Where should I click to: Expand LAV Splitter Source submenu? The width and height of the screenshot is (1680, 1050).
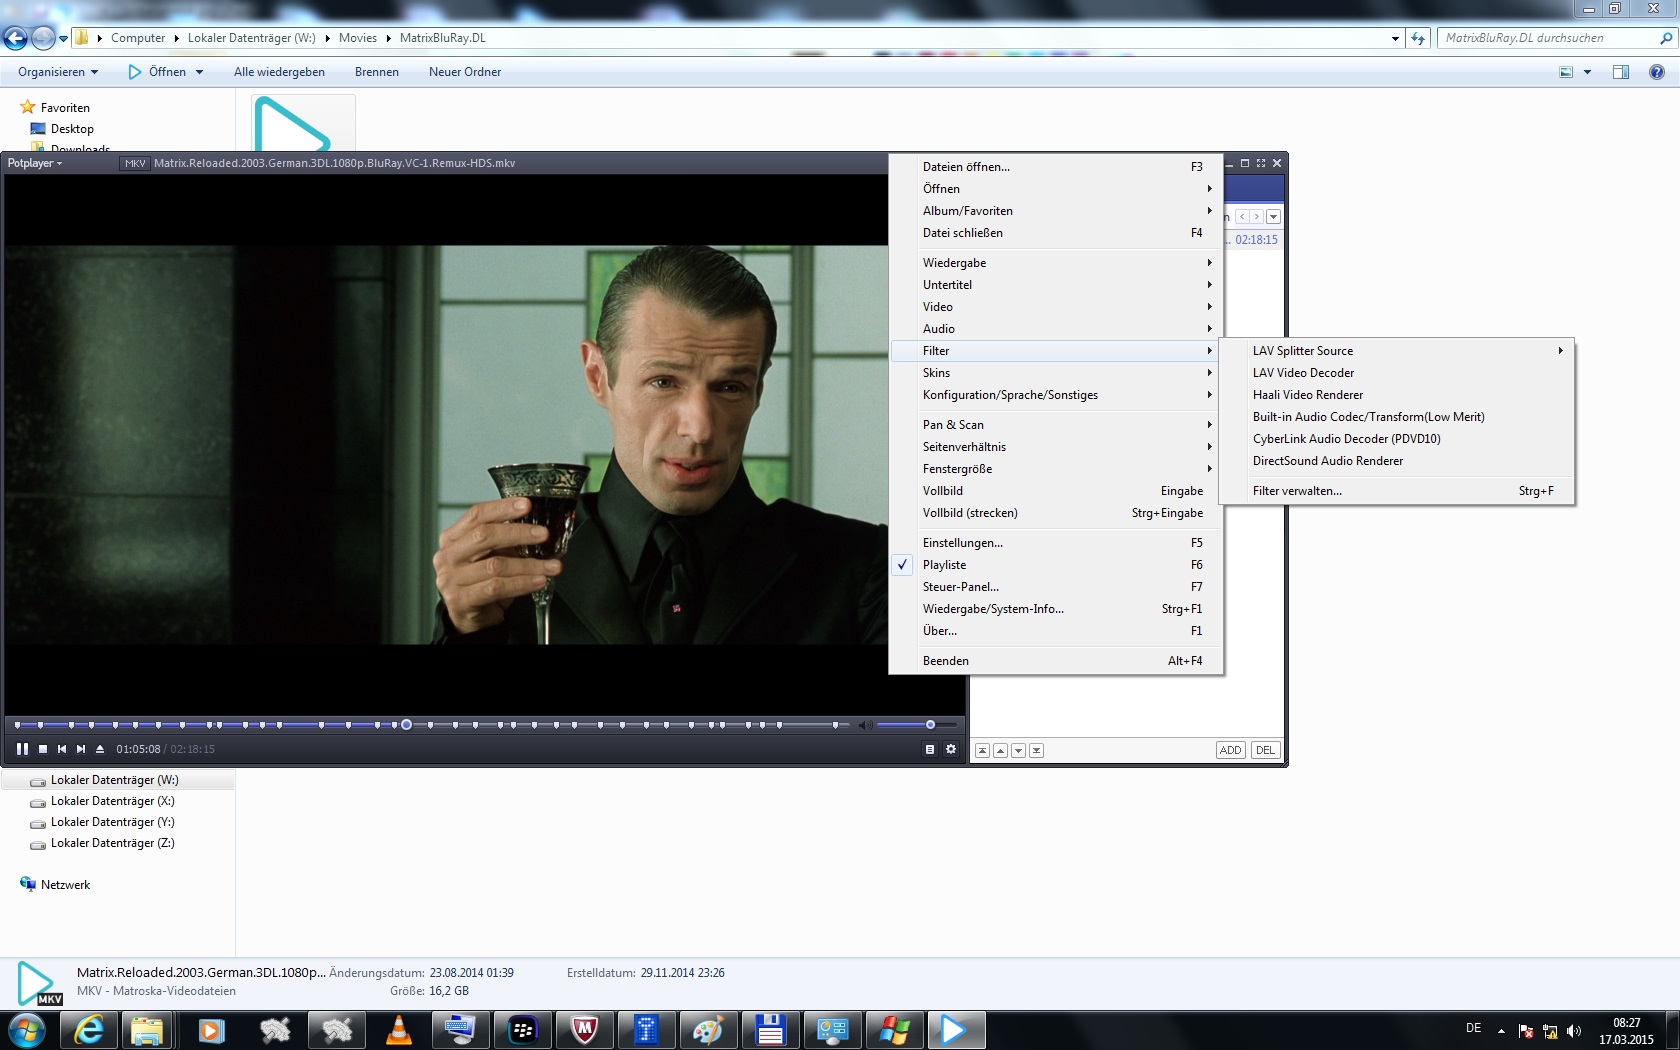(x=1397, y=351)
